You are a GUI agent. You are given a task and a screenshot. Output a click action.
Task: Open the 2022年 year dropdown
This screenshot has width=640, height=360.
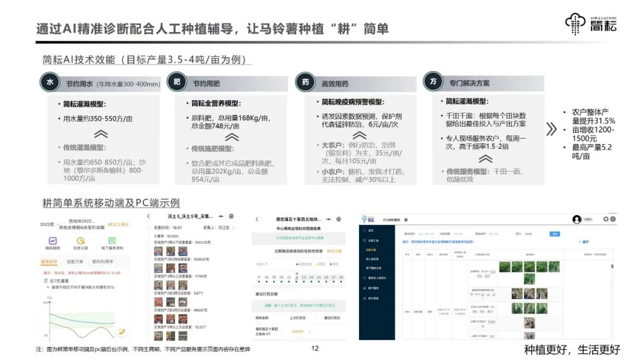[x=49, y=224]
